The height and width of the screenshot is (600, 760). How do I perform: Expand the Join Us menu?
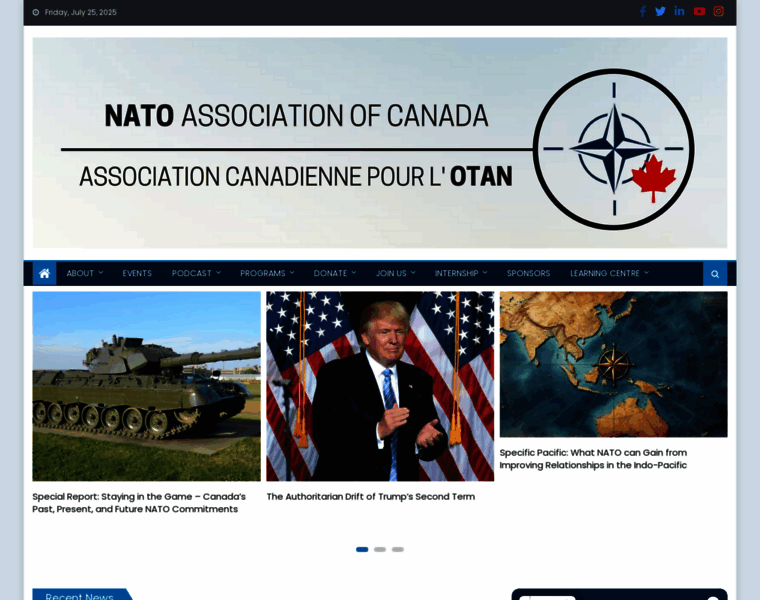396,273
